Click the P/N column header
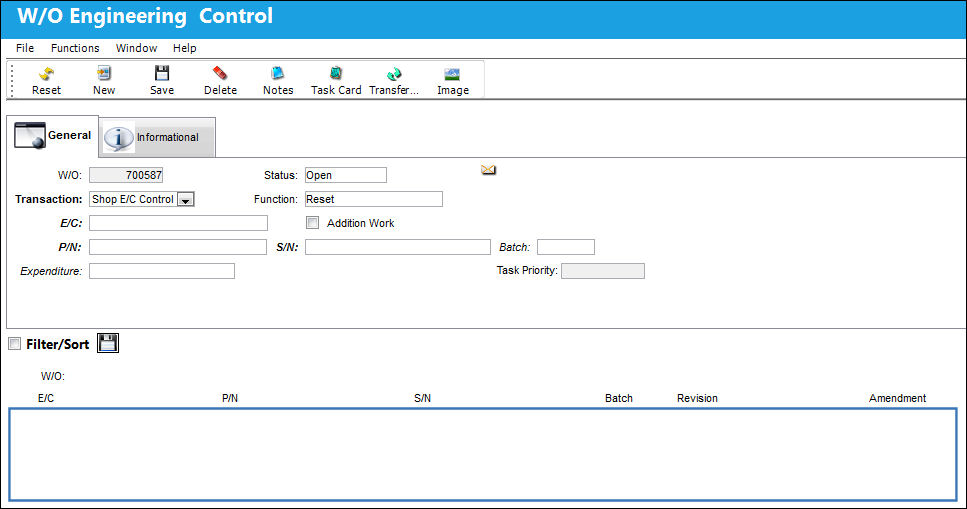This screenshot has width=967, height=509. 230,399
